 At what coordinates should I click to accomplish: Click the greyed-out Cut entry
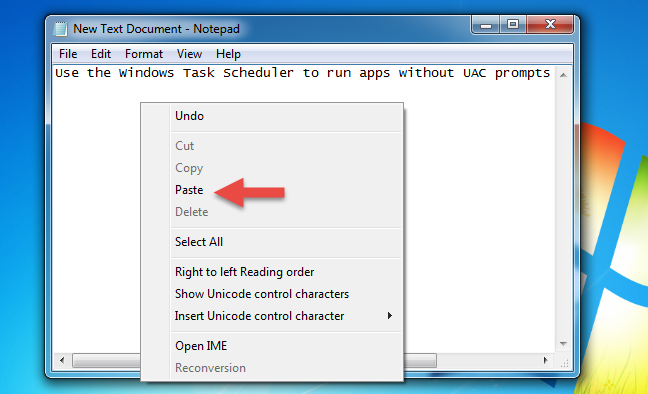coord(272,146)
